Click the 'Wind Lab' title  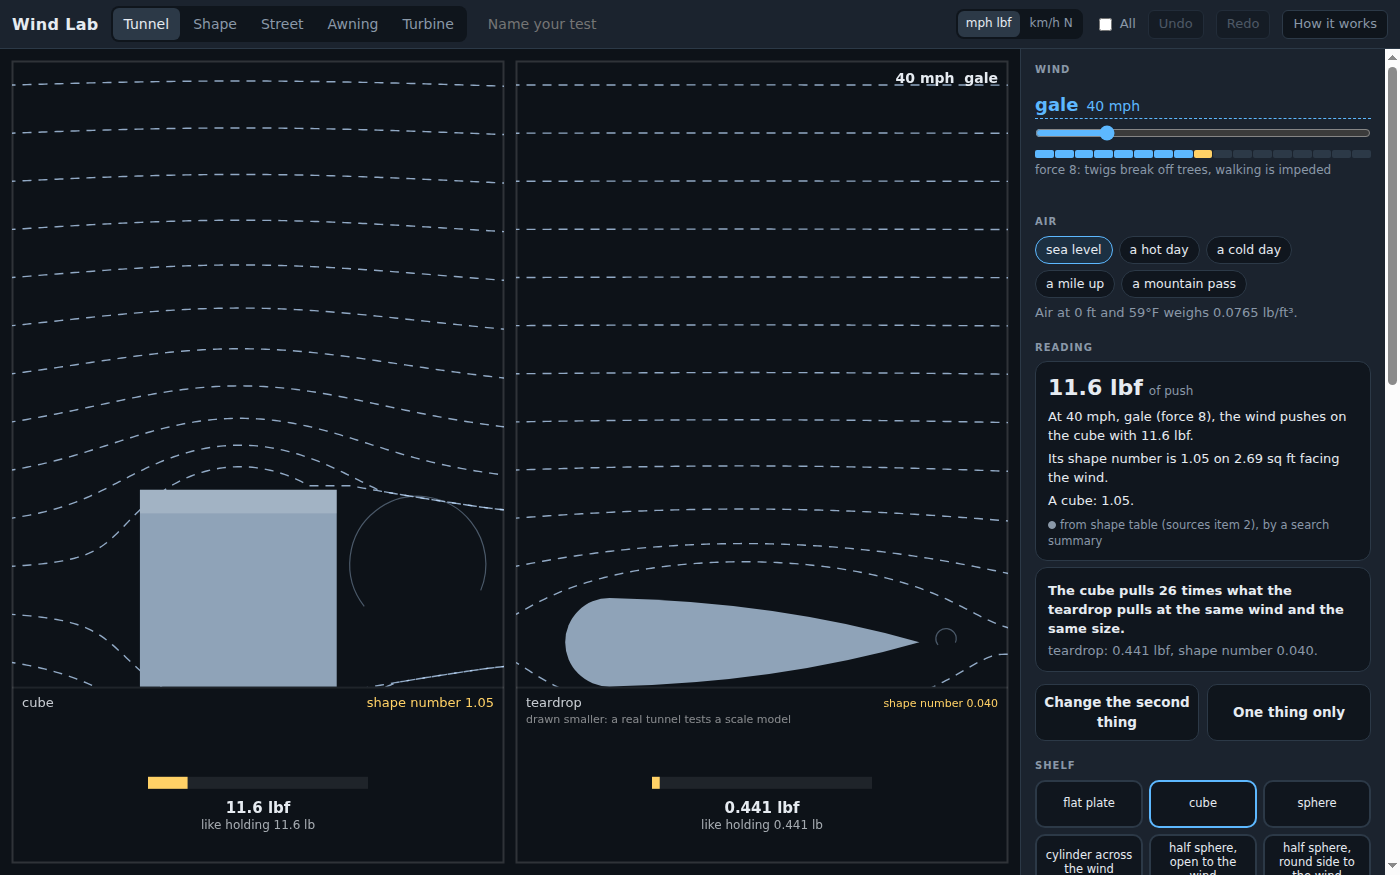[55, 24]
